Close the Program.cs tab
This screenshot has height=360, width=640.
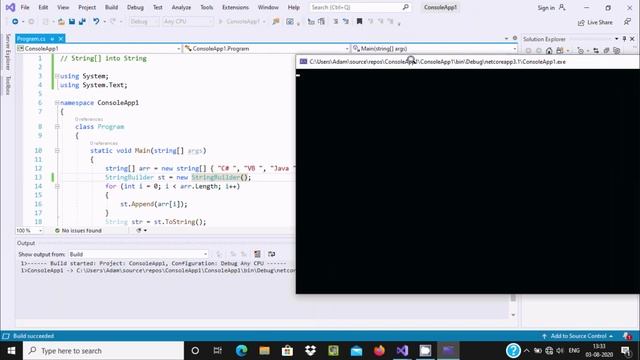61,39
